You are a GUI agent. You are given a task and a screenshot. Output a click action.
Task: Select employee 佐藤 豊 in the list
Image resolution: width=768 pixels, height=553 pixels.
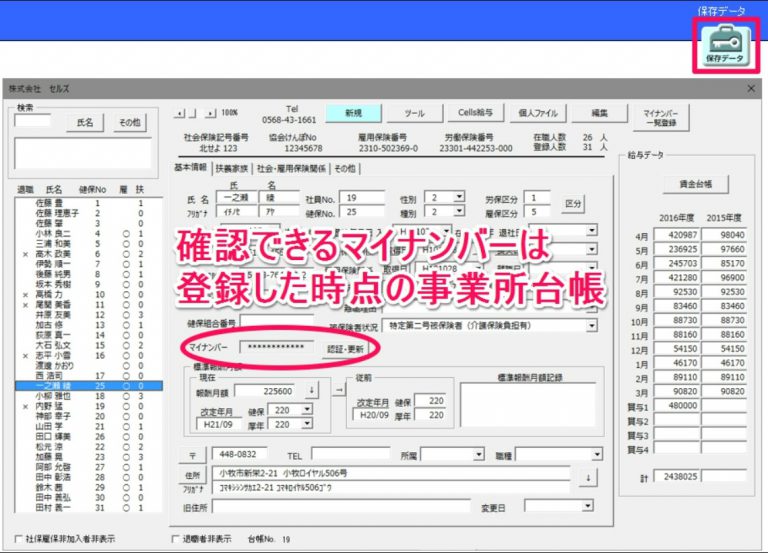click(x=88, y=203)
